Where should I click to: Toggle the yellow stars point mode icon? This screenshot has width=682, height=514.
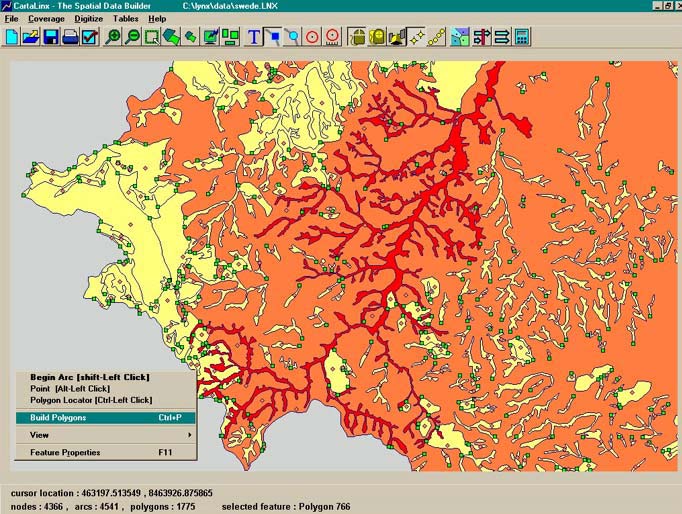pyautogui.click(x=416, y=37)
